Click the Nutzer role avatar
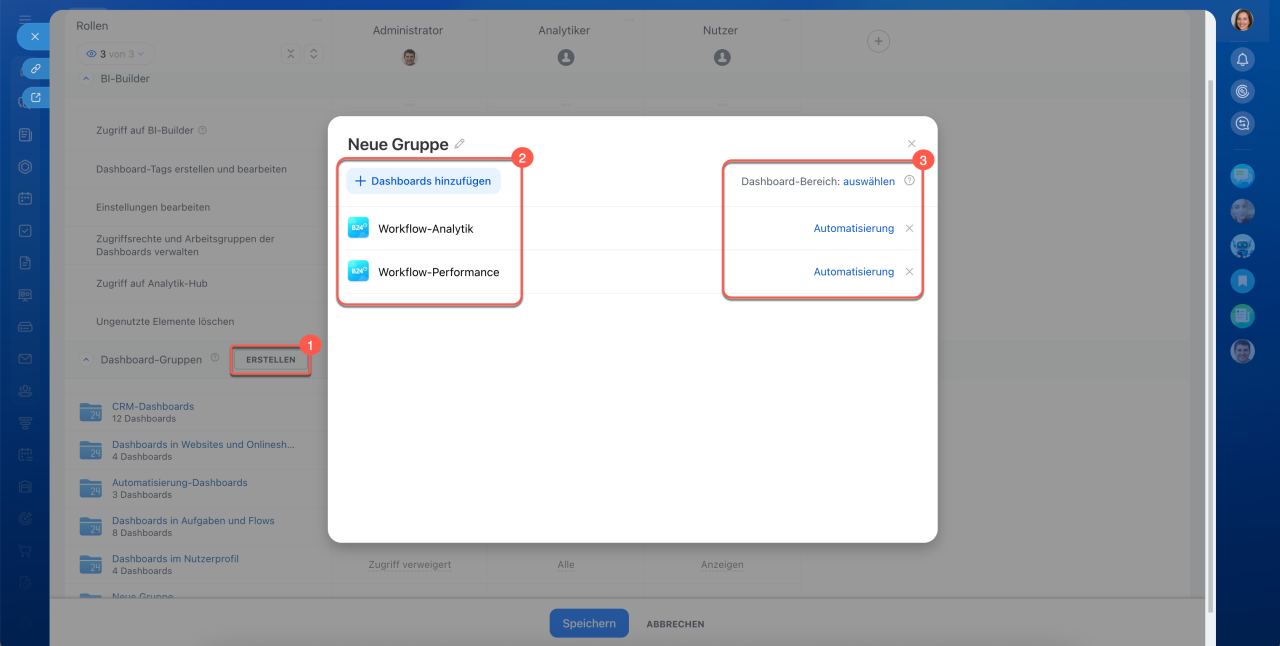The height and width of the screenshot is (646, 1280). 722,58
